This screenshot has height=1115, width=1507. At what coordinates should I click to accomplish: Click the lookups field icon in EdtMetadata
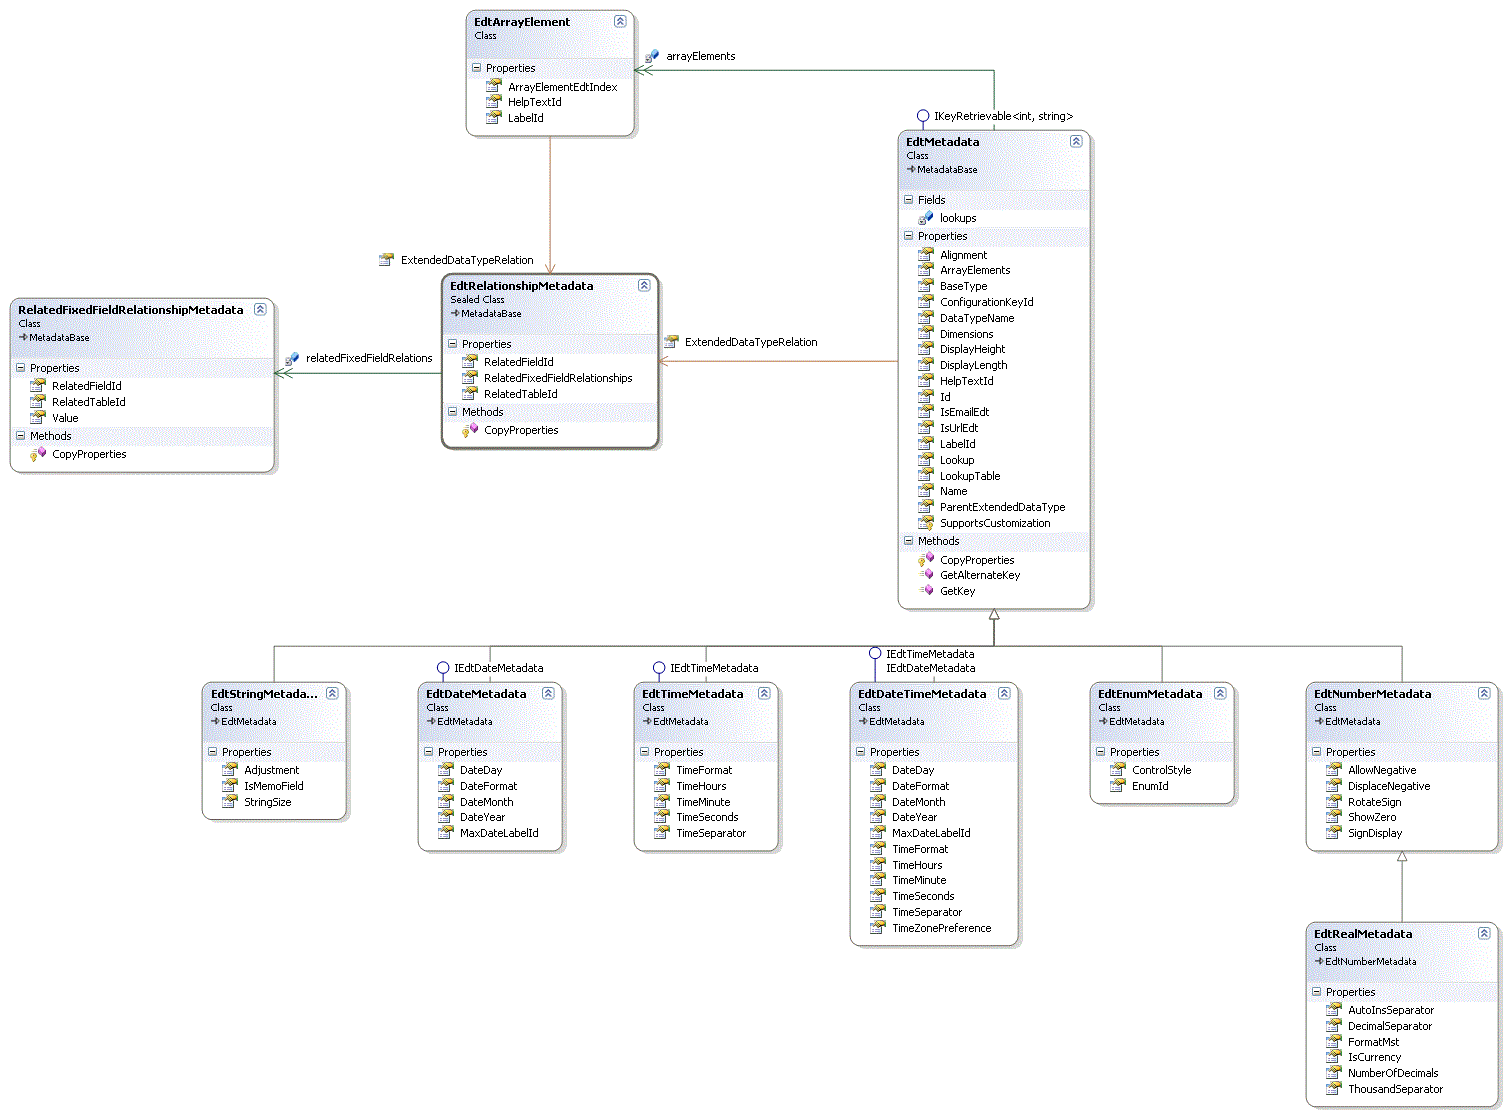926,218
